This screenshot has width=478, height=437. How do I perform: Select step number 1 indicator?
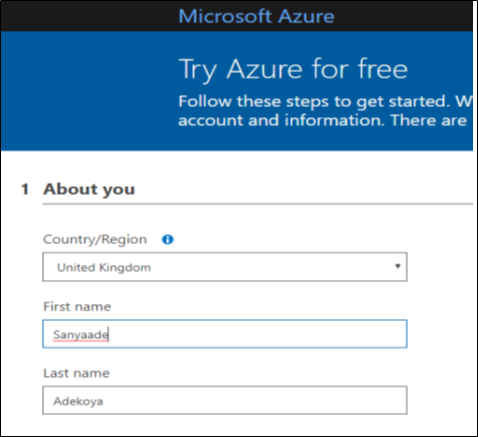pos(25,189)
